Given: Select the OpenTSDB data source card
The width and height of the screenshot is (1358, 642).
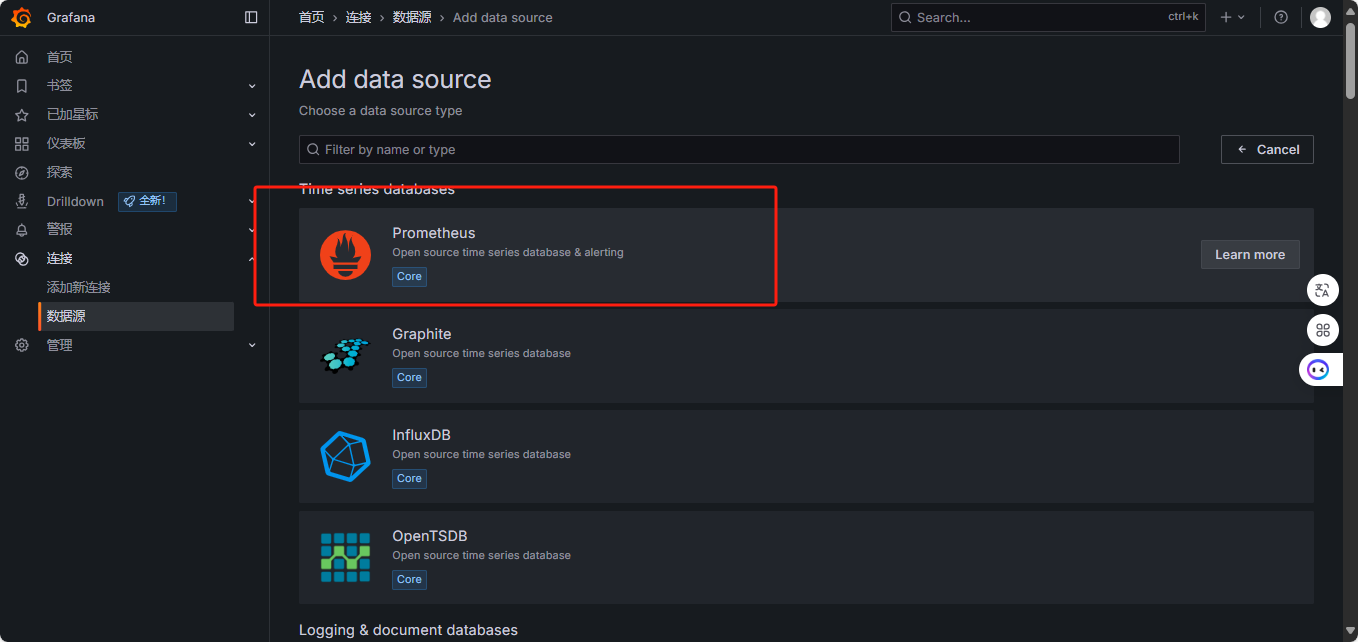Looking at the screenshot, I should (x=806, y=557).
